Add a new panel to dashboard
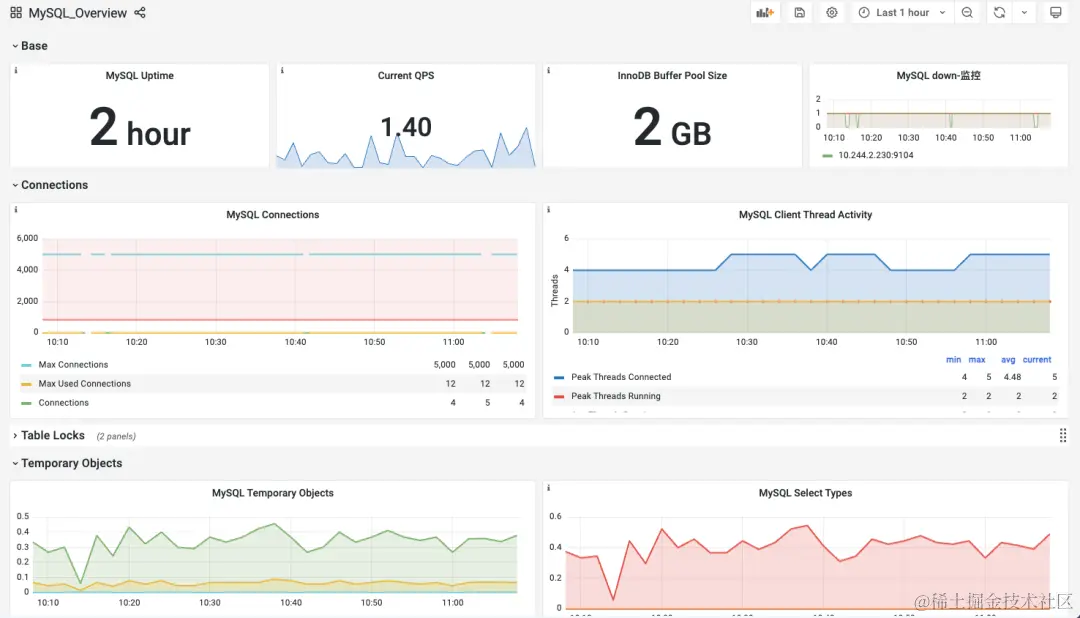Screen dimensions: 1080x618 click(x=765, y=12)
